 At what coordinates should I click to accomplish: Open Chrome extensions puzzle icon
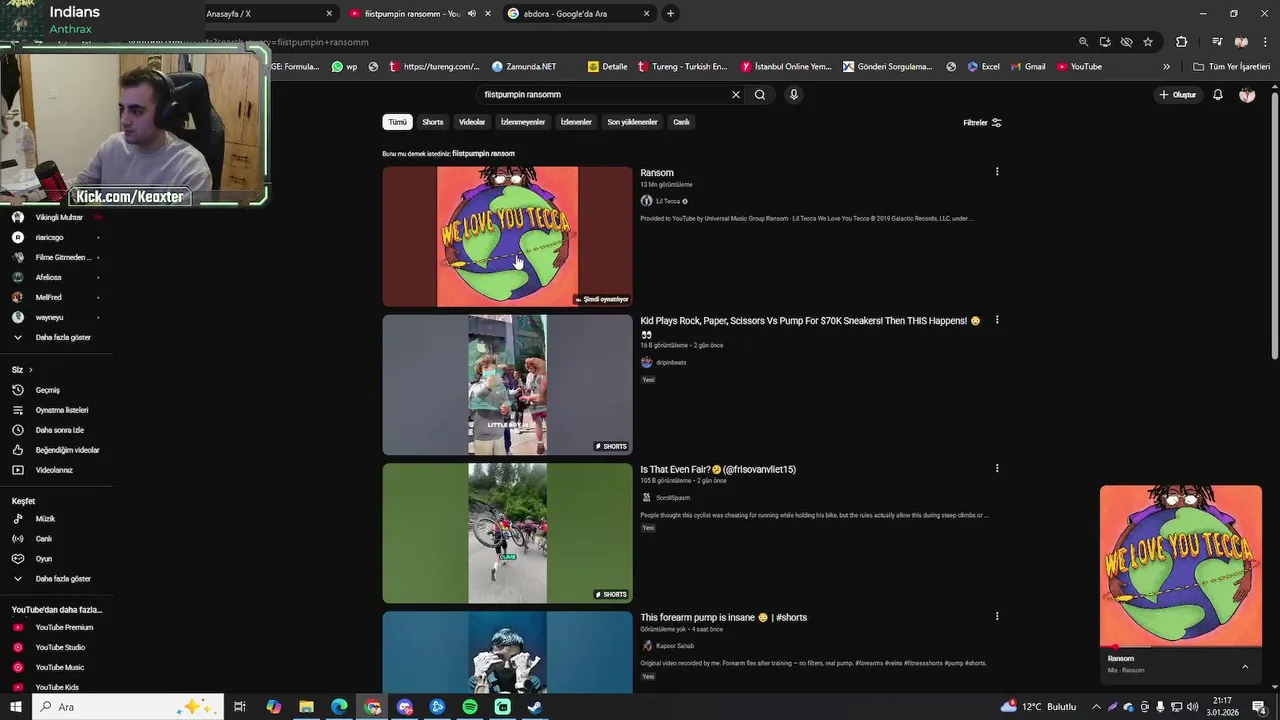click(x=1181, y=42)
